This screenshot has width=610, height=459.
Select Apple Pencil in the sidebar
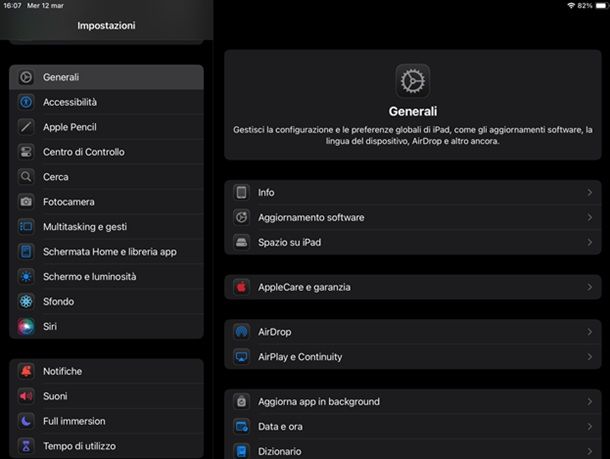[x=70, y=127]
